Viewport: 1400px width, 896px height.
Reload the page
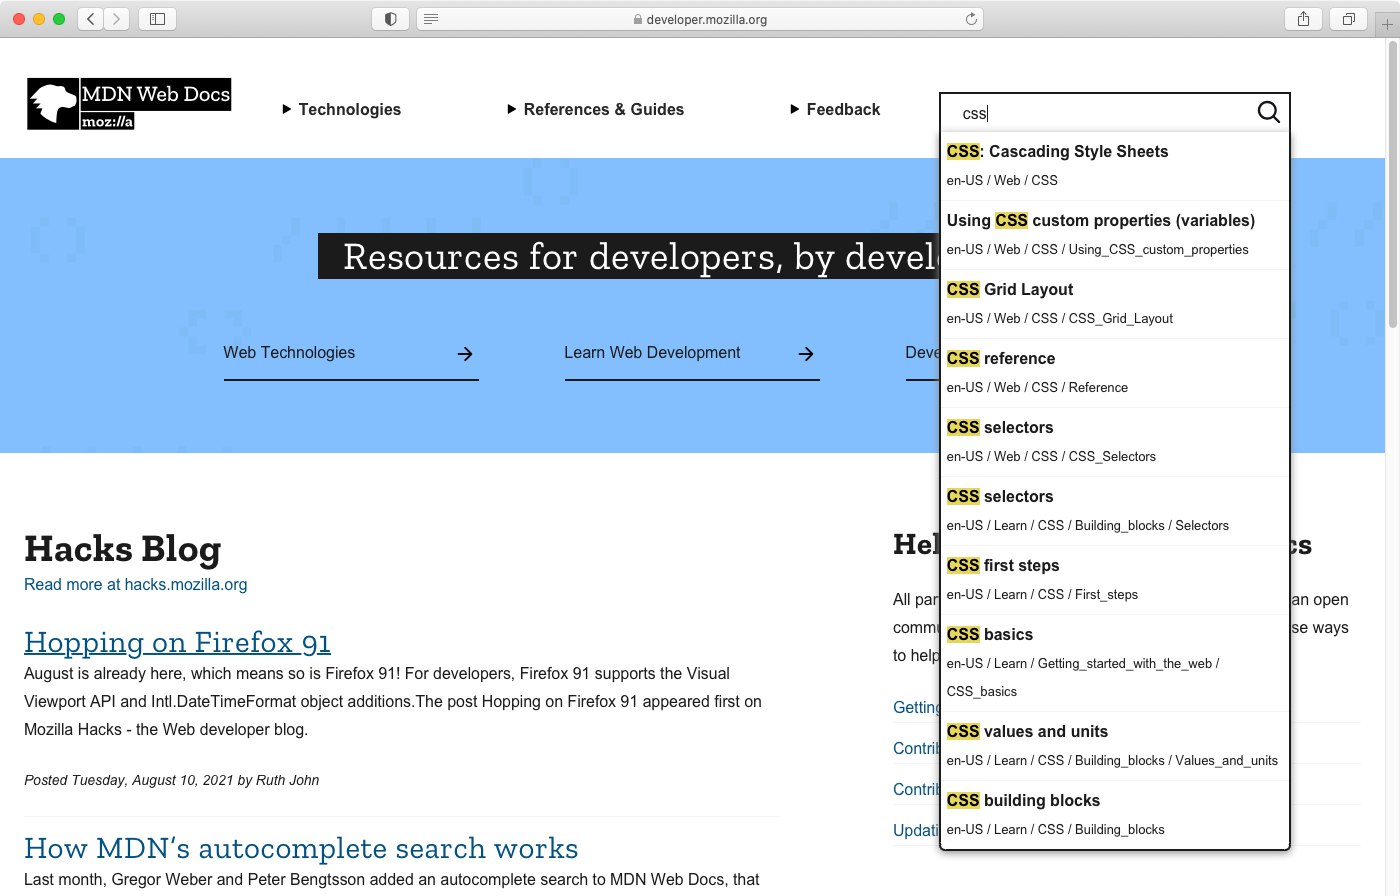[970, 19]
